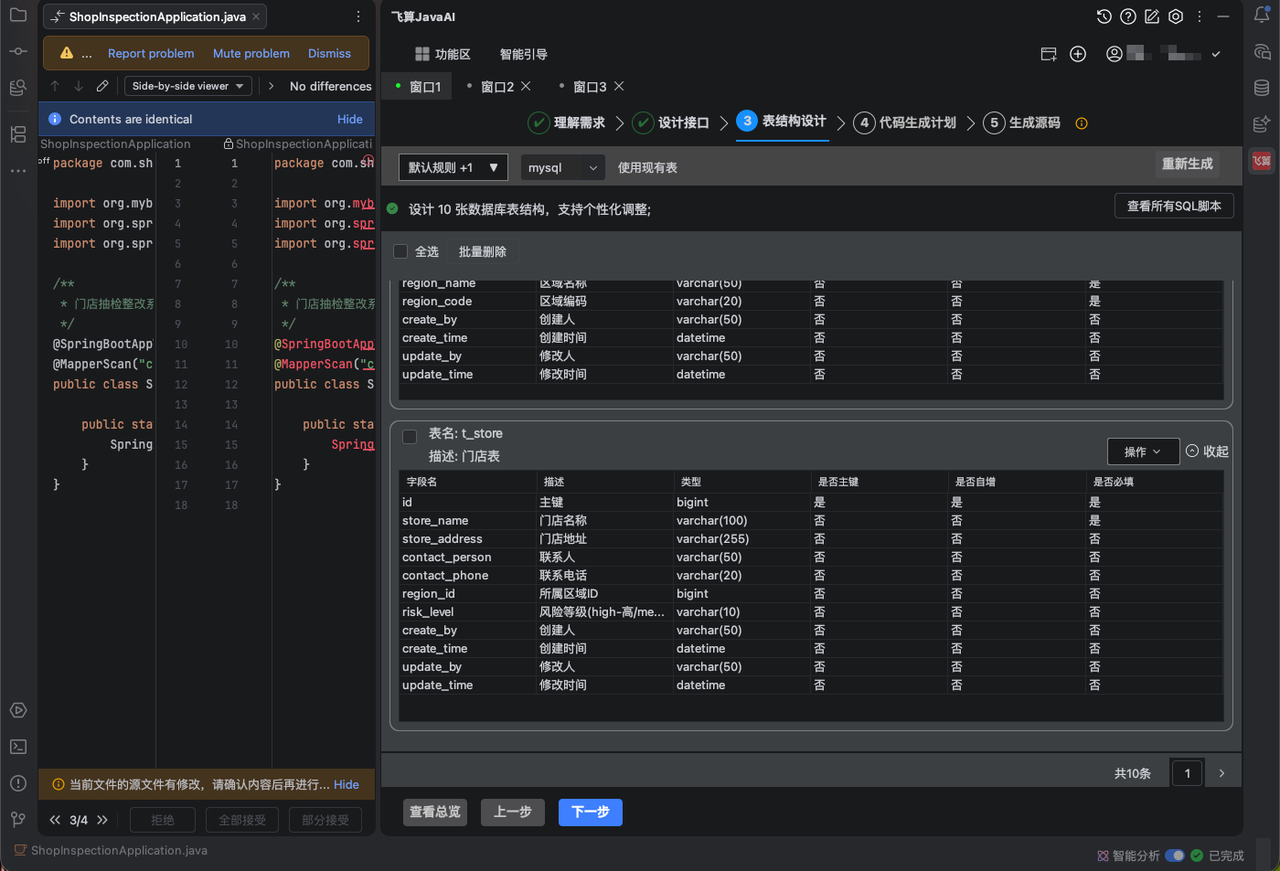Open the Project folder tool window

[18, 16]
